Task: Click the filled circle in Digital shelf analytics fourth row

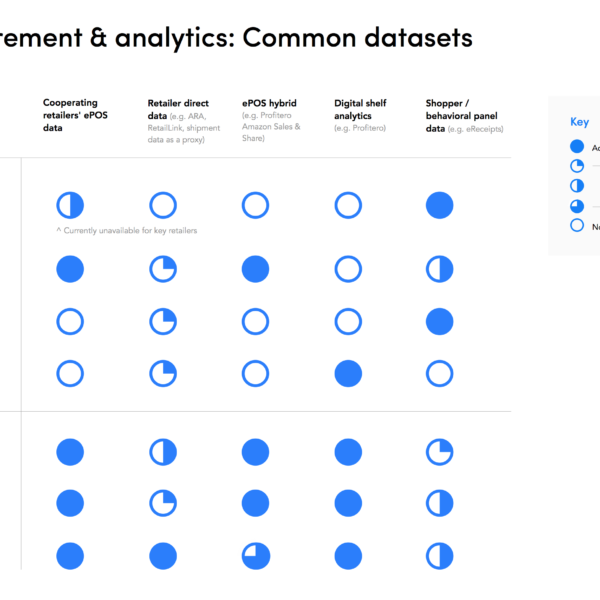Action: [x=348, y=373]
